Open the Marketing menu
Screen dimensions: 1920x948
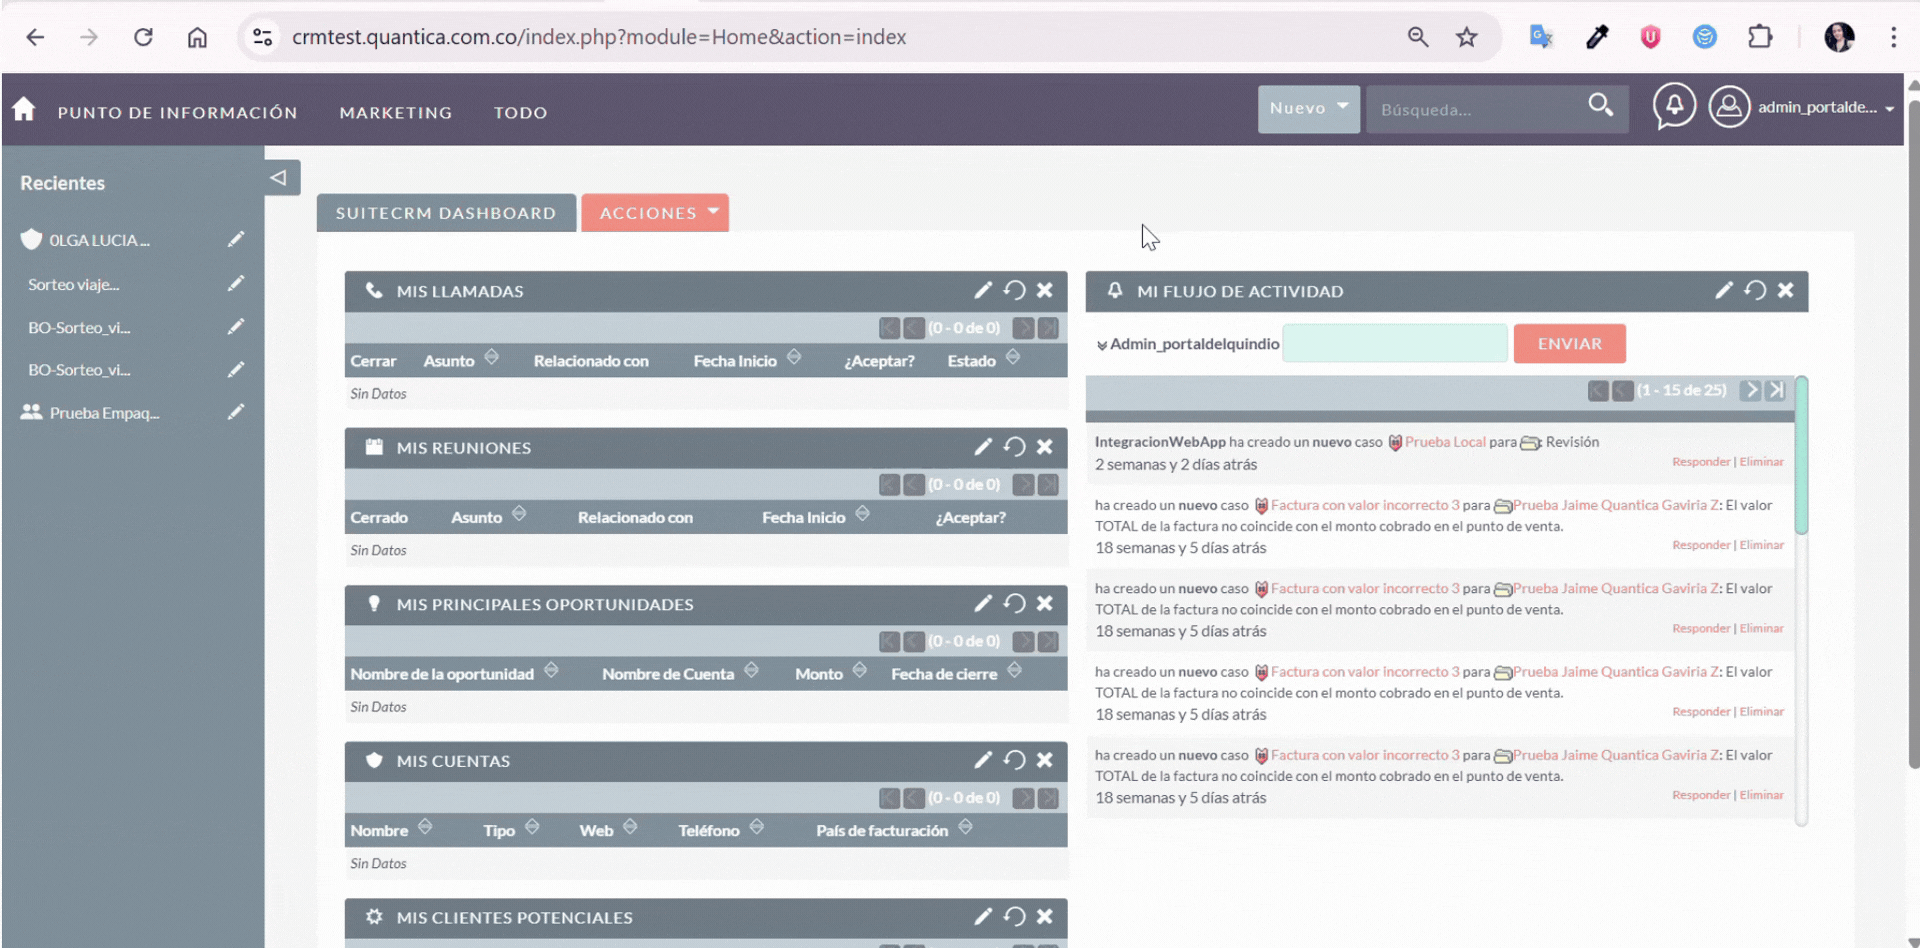point(396,113)
